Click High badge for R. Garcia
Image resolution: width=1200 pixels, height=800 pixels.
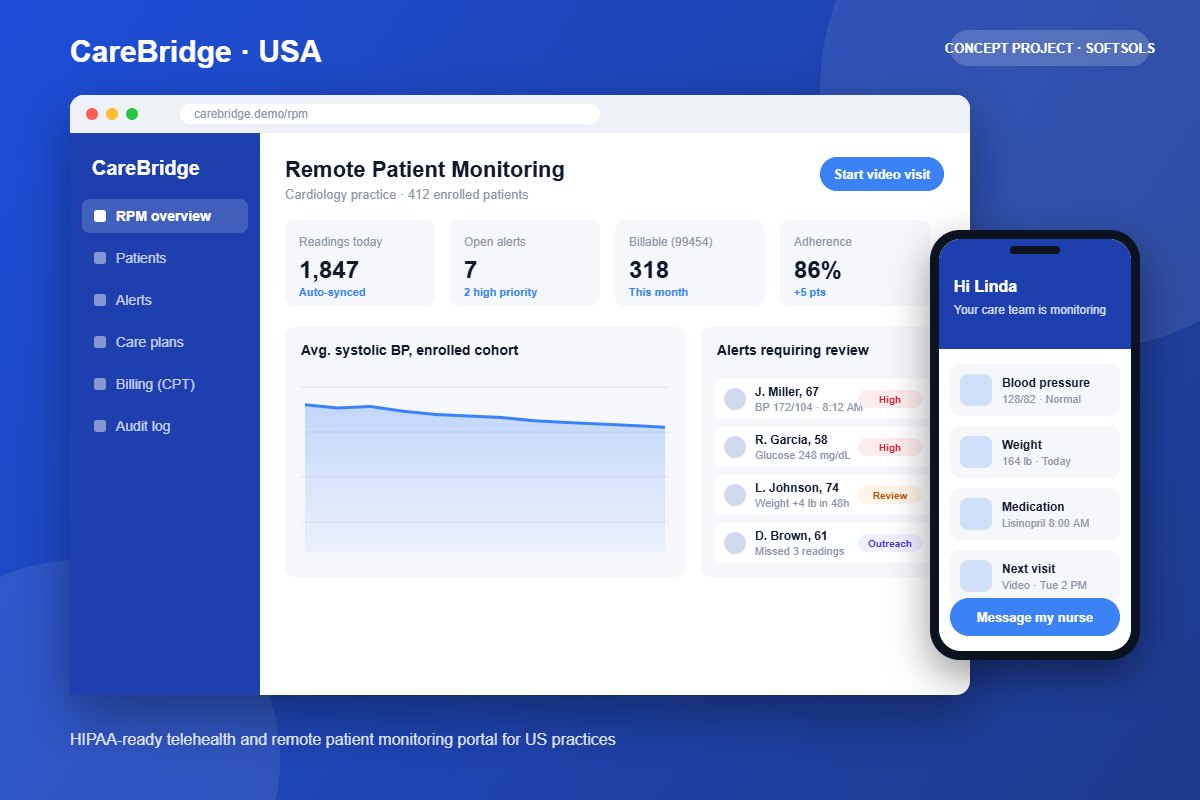tap(890, 447)
